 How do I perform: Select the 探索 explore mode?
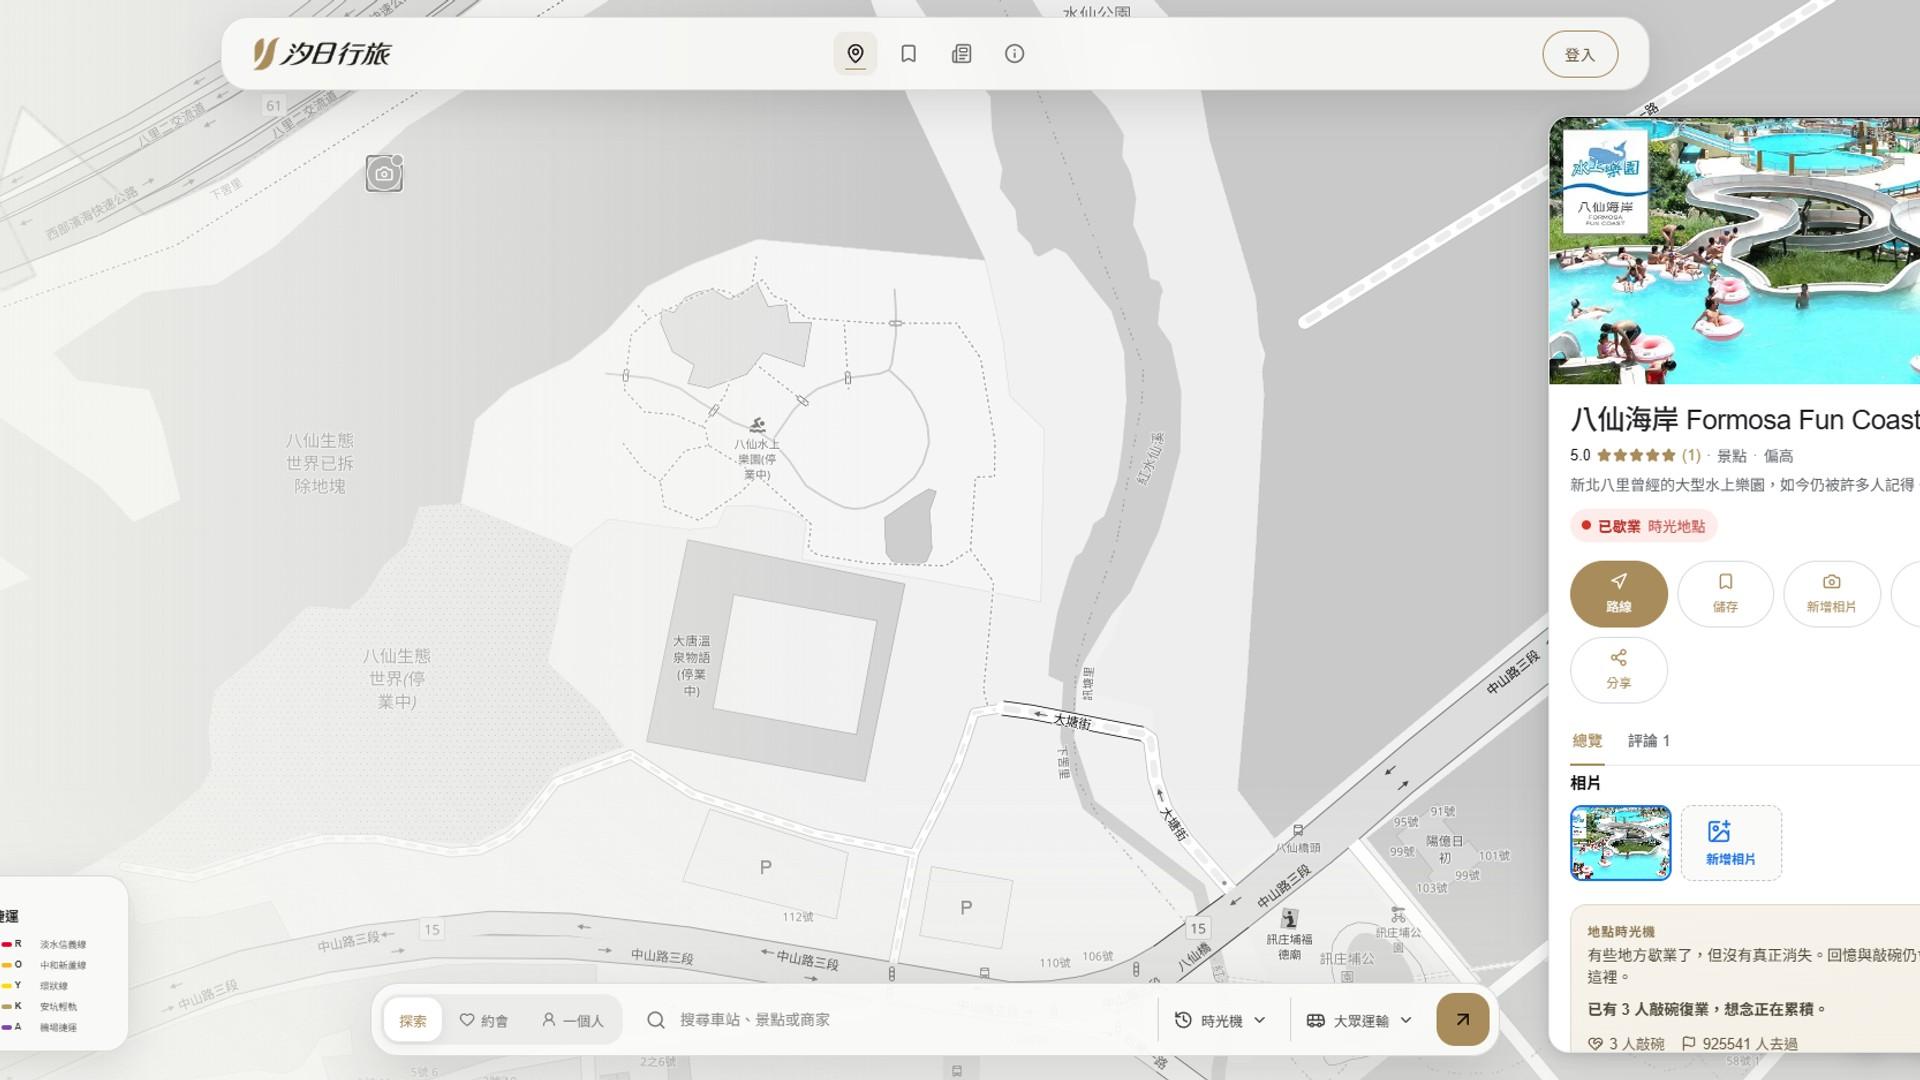coord(413,1020)
